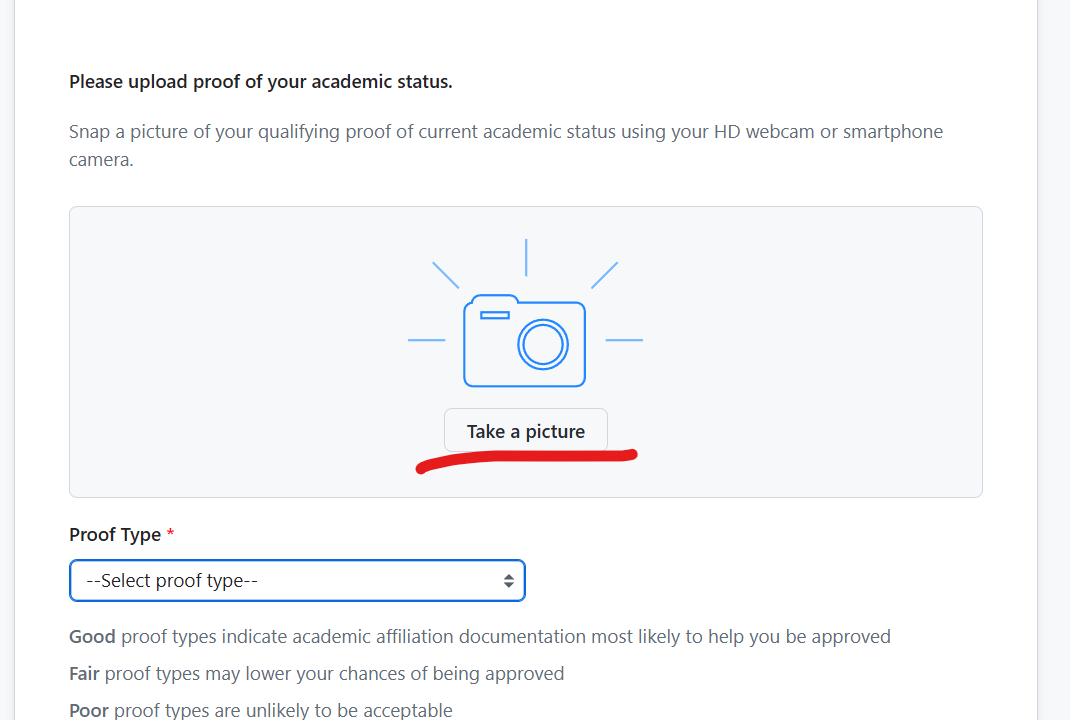Click the camera lens circle

coord(543,345)
